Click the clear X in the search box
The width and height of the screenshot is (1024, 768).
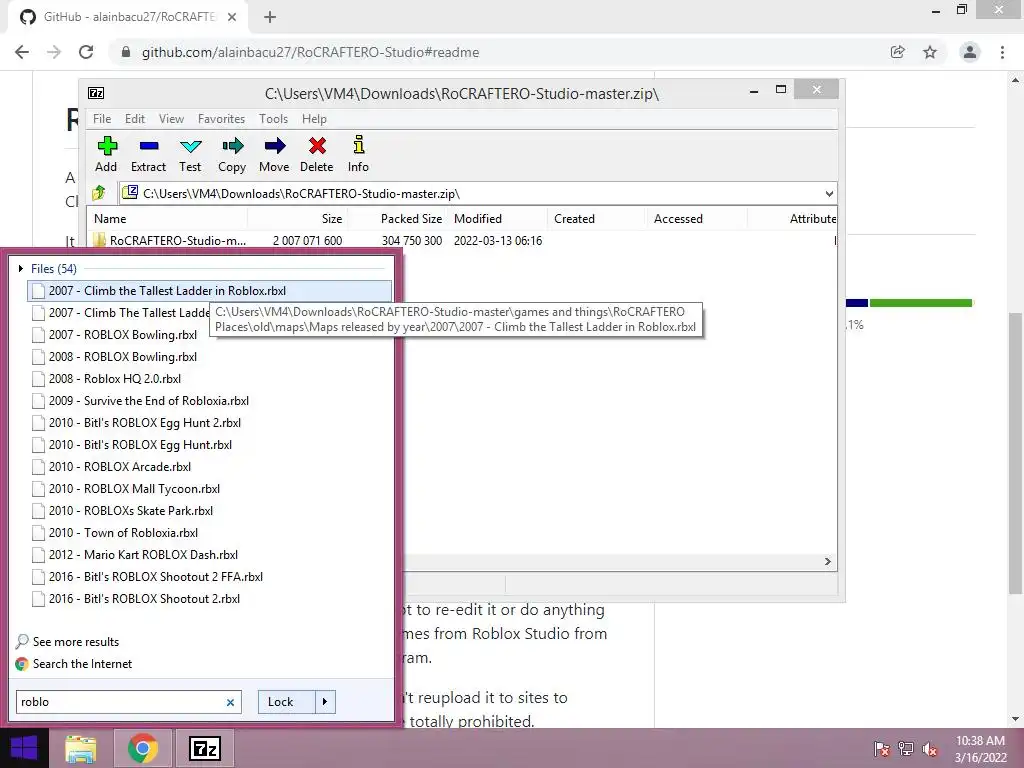point(231,702)
